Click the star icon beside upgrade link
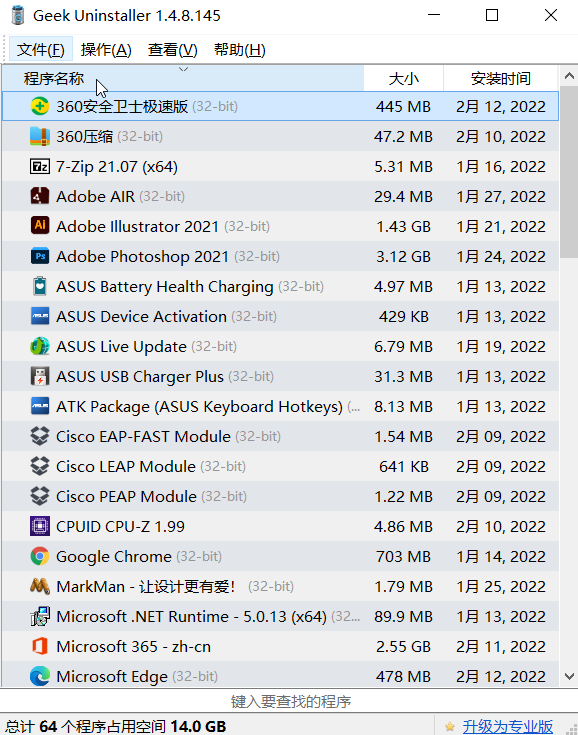This screenshot has width=578, height=735. click(x=450, y=727)
